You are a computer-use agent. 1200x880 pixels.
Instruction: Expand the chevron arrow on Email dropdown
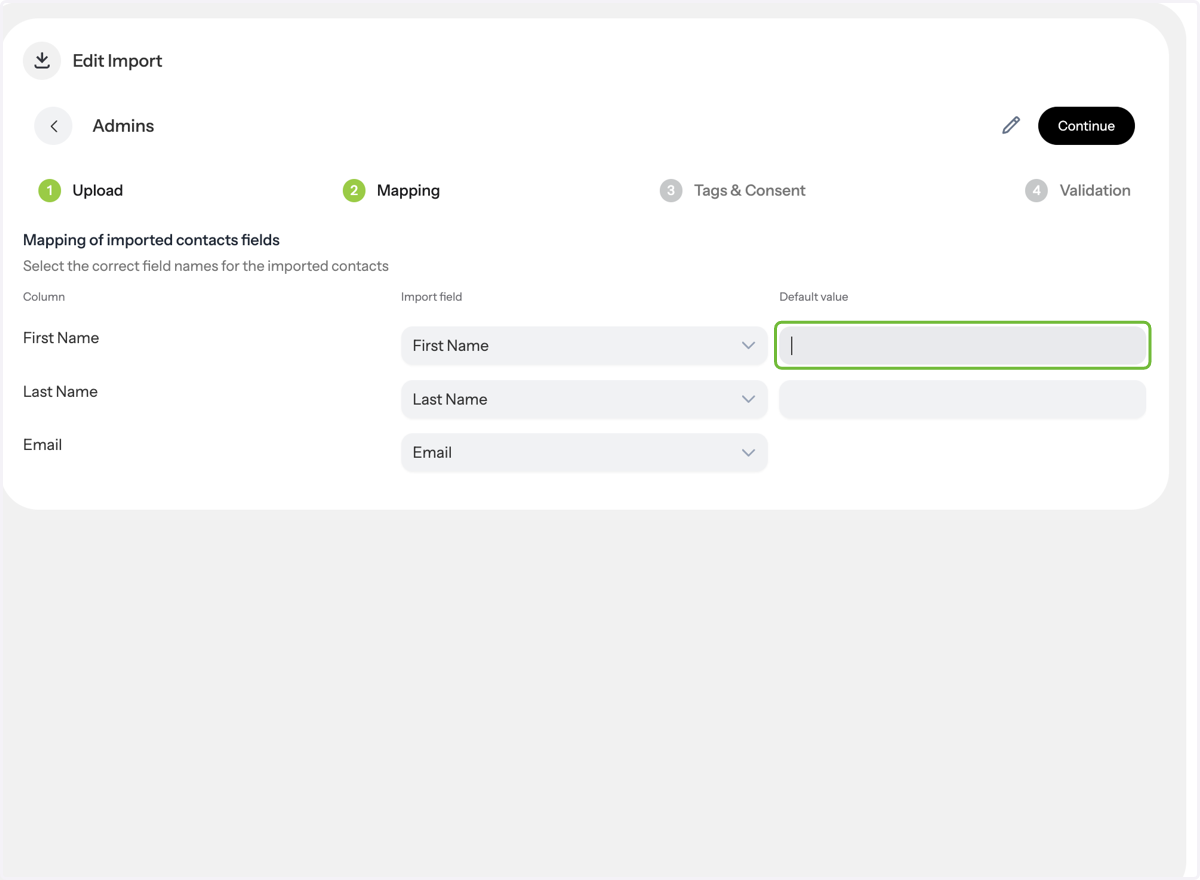pos(748,453)
